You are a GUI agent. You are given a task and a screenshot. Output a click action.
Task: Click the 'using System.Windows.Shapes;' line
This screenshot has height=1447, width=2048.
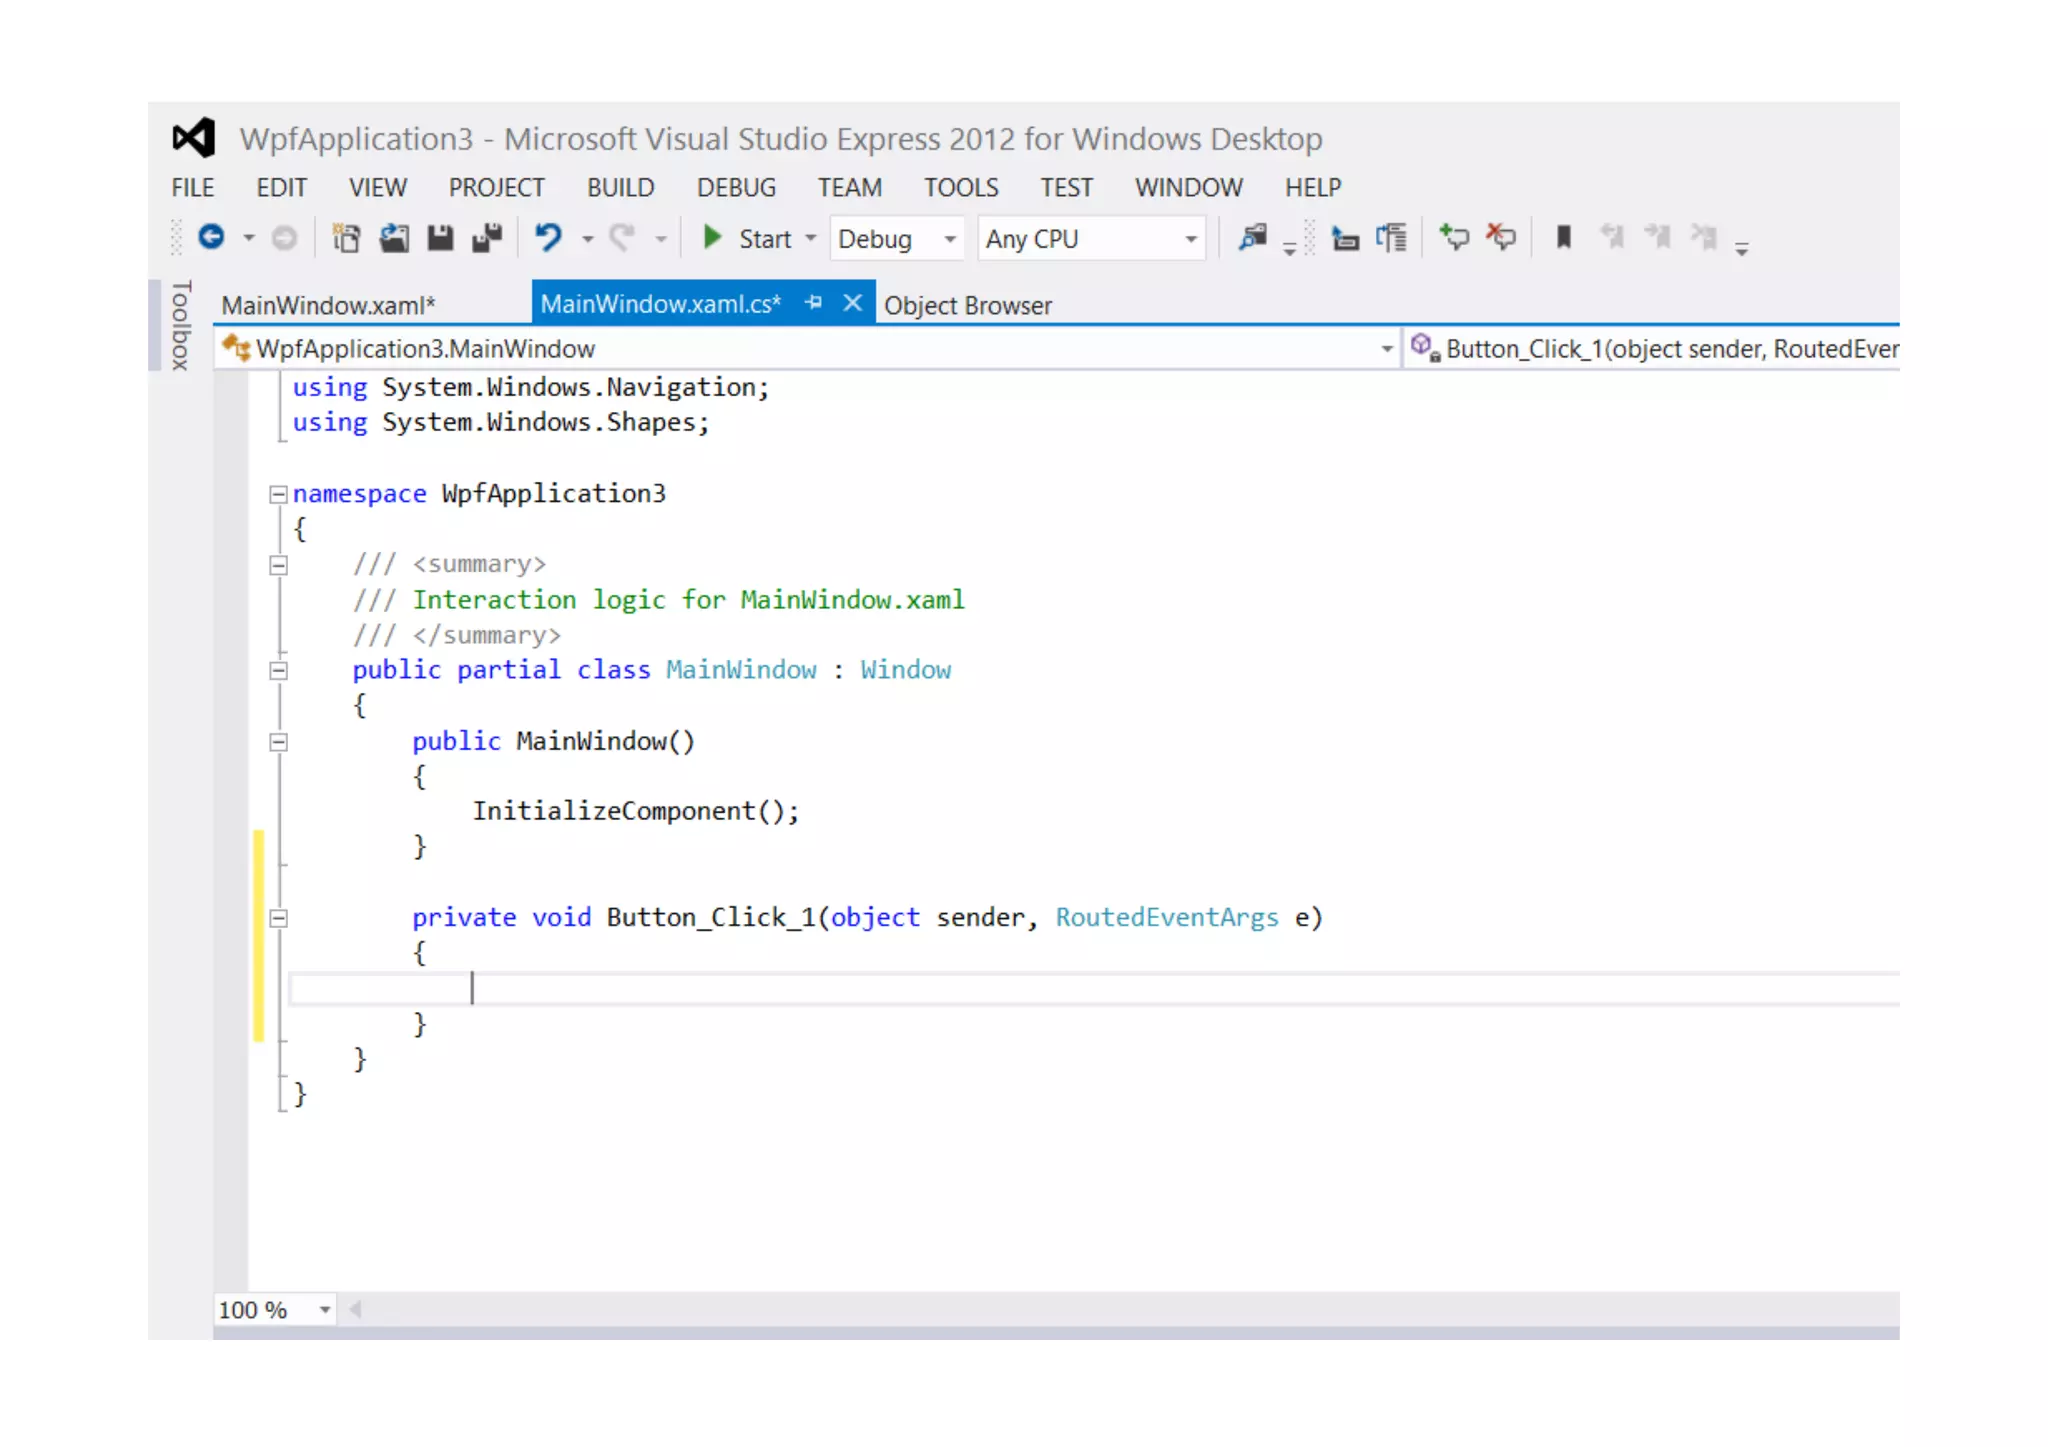(501, 423)
